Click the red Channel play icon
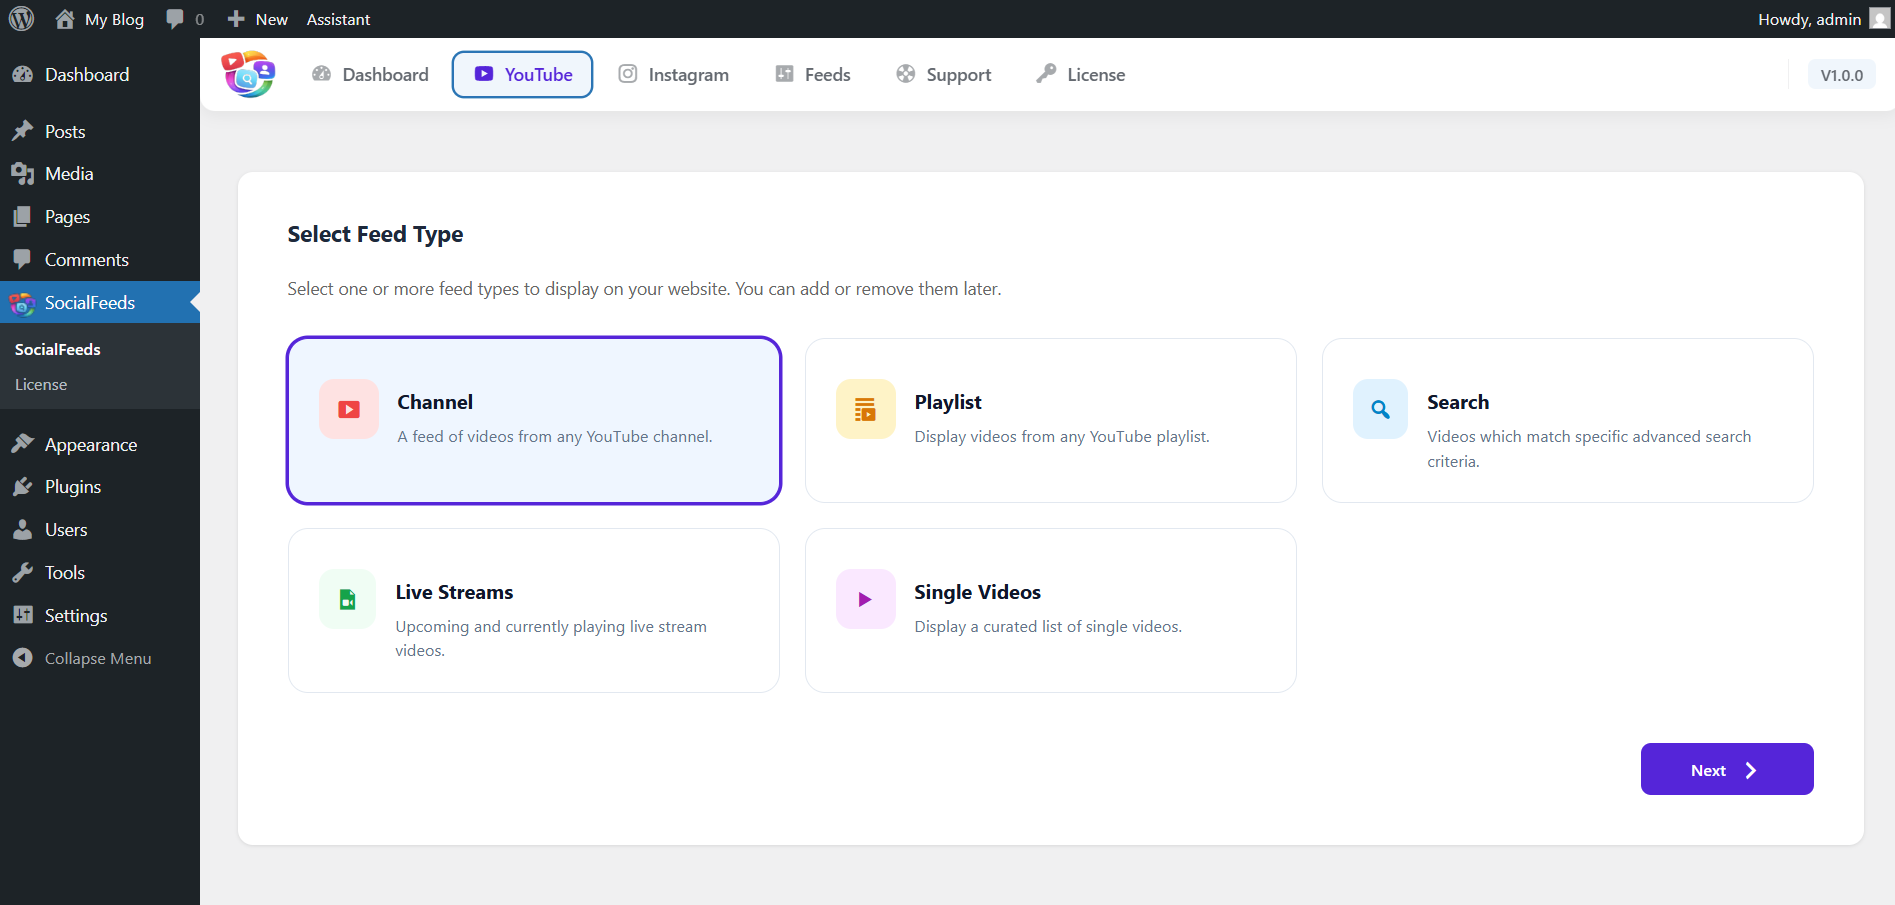This screenshot has height=905, width=1895. pos(349,409)
